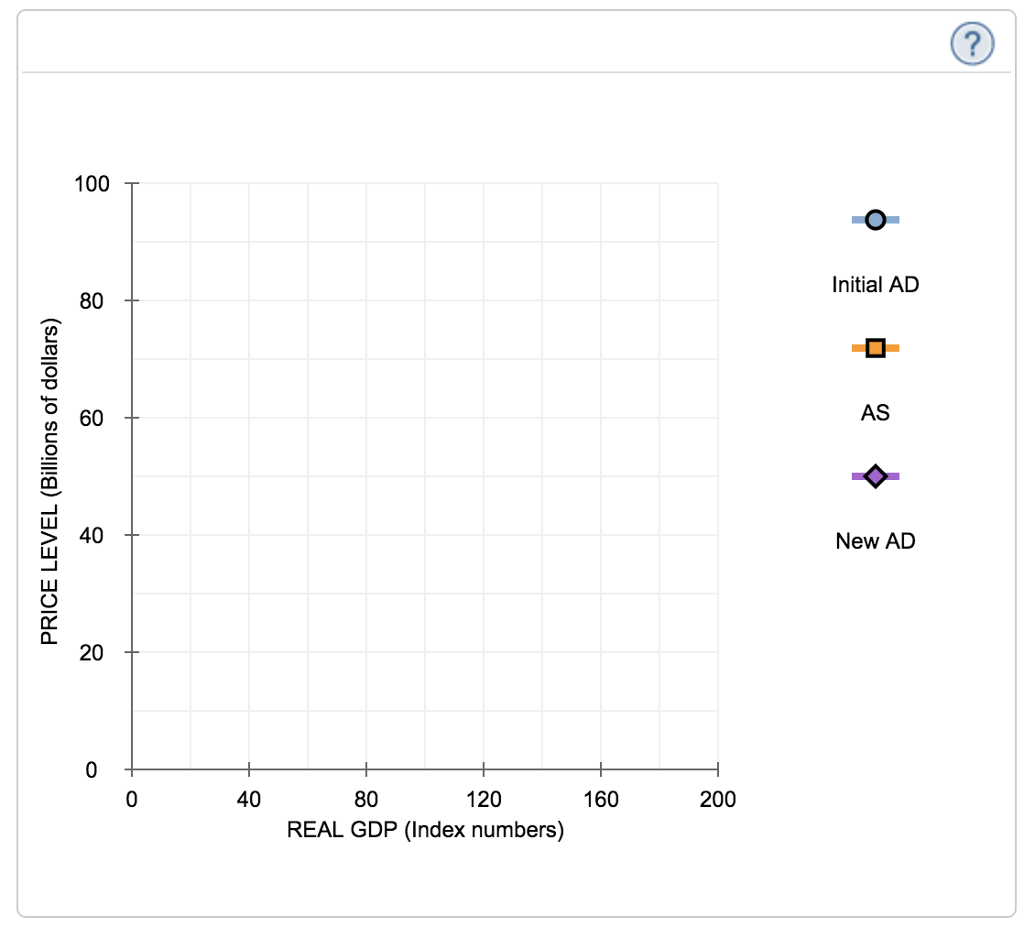
Task: Select the Initial AD legend label
Action: click(x=874, y=284)
